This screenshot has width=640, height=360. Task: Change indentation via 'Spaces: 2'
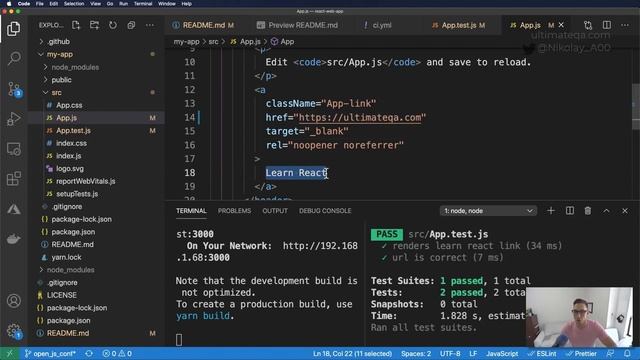coord(416,353)
